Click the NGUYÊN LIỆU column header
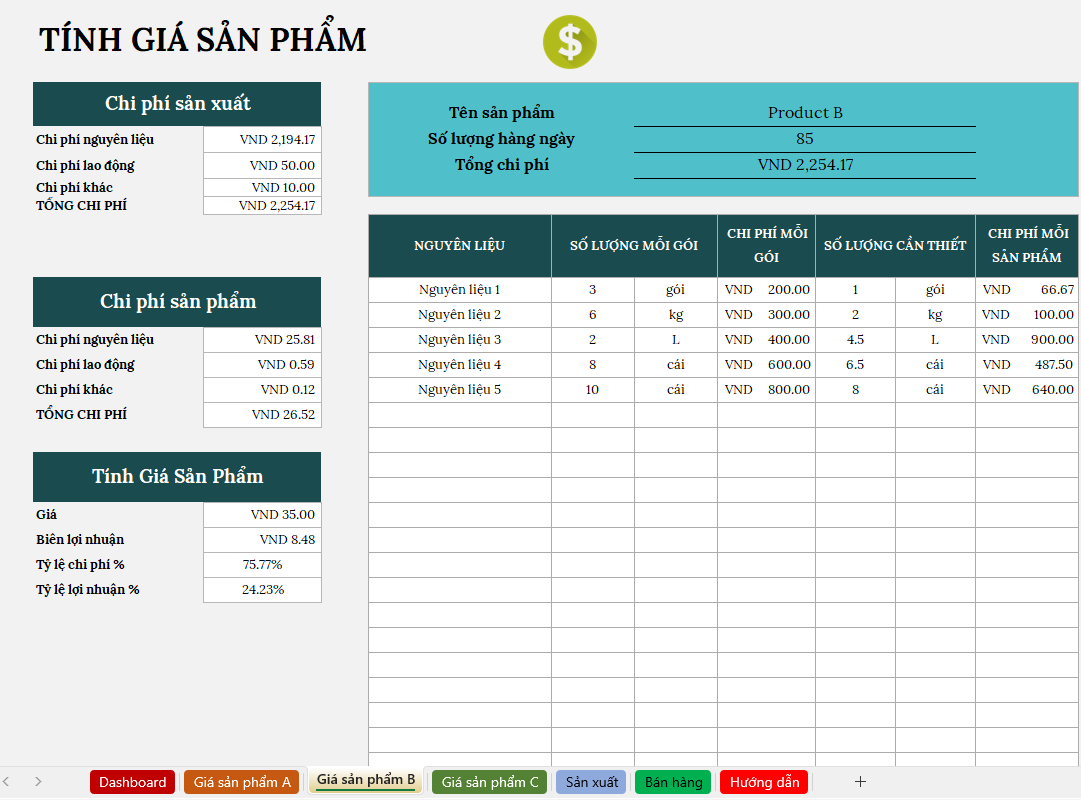1081x800 pixels. click(x=460, y=246)
